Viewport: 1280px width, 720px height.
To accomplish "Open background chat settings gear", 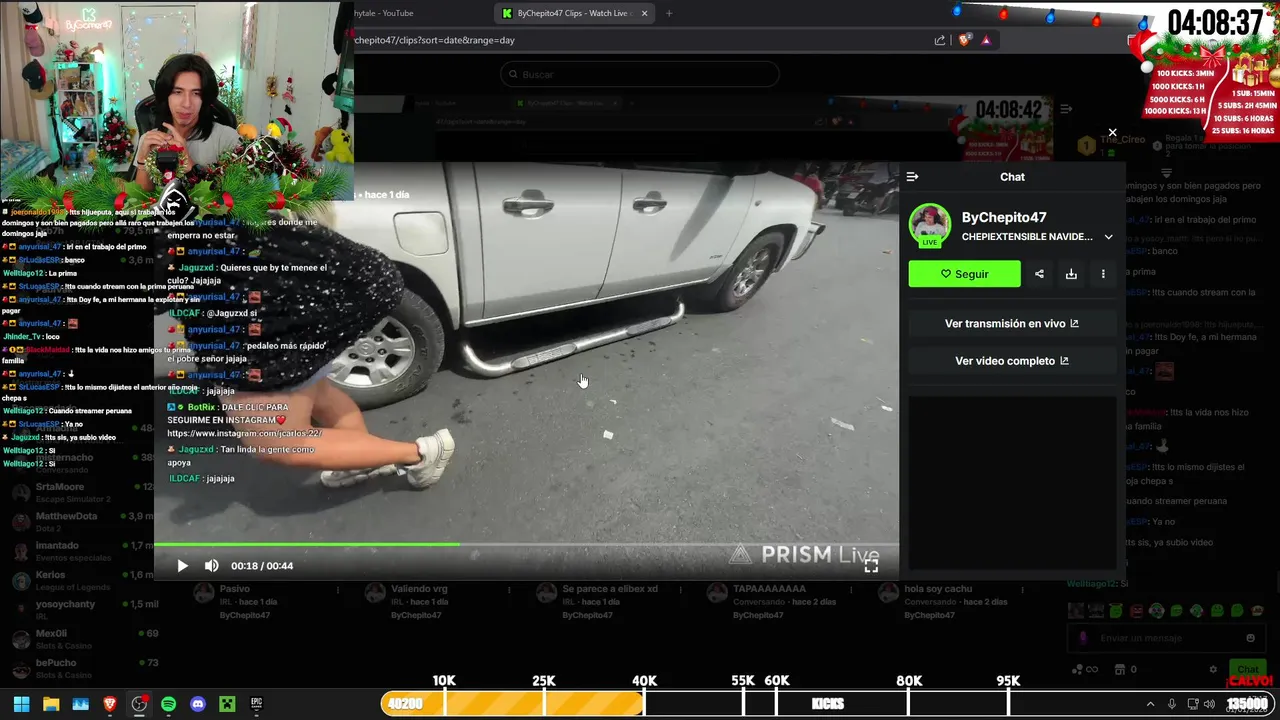I will pos(1213,670).
